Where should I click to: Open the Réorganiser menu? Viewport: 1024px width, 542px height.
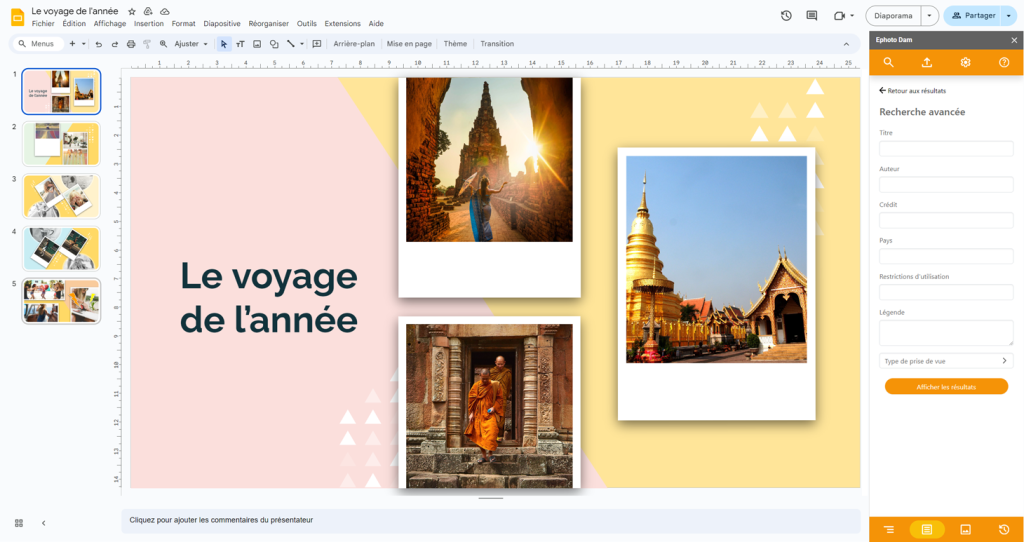pos(268,24)
